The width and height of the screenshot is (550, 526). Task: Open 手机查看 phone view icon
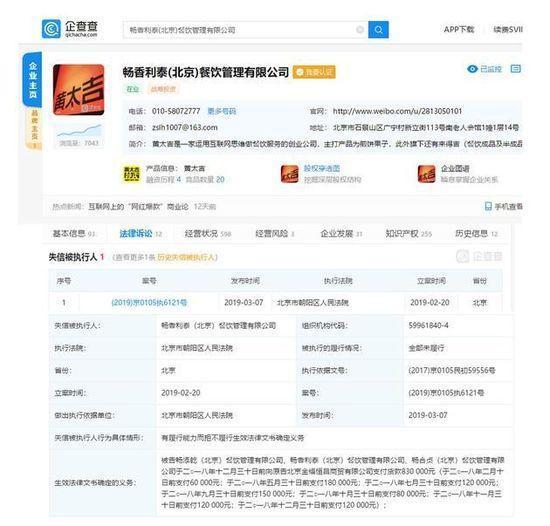tap(488, 207)
